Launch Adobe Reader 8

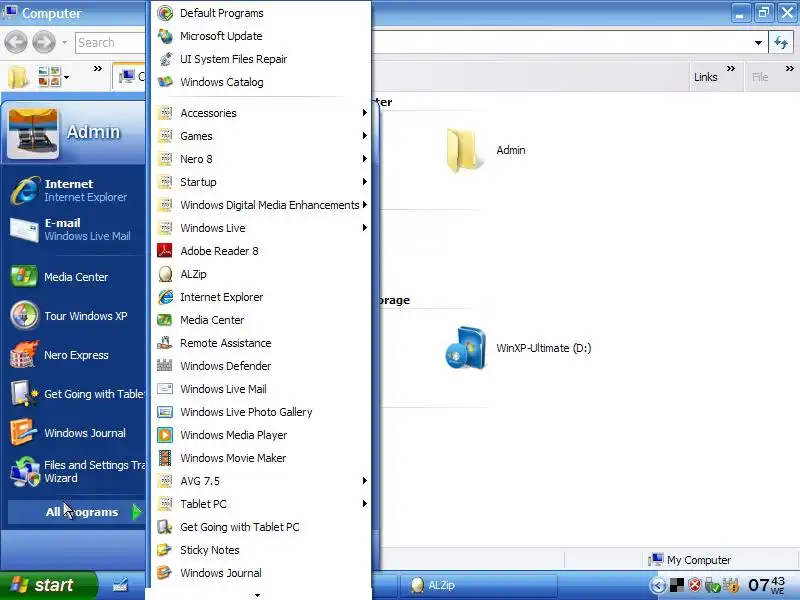(x=261, y=251)
